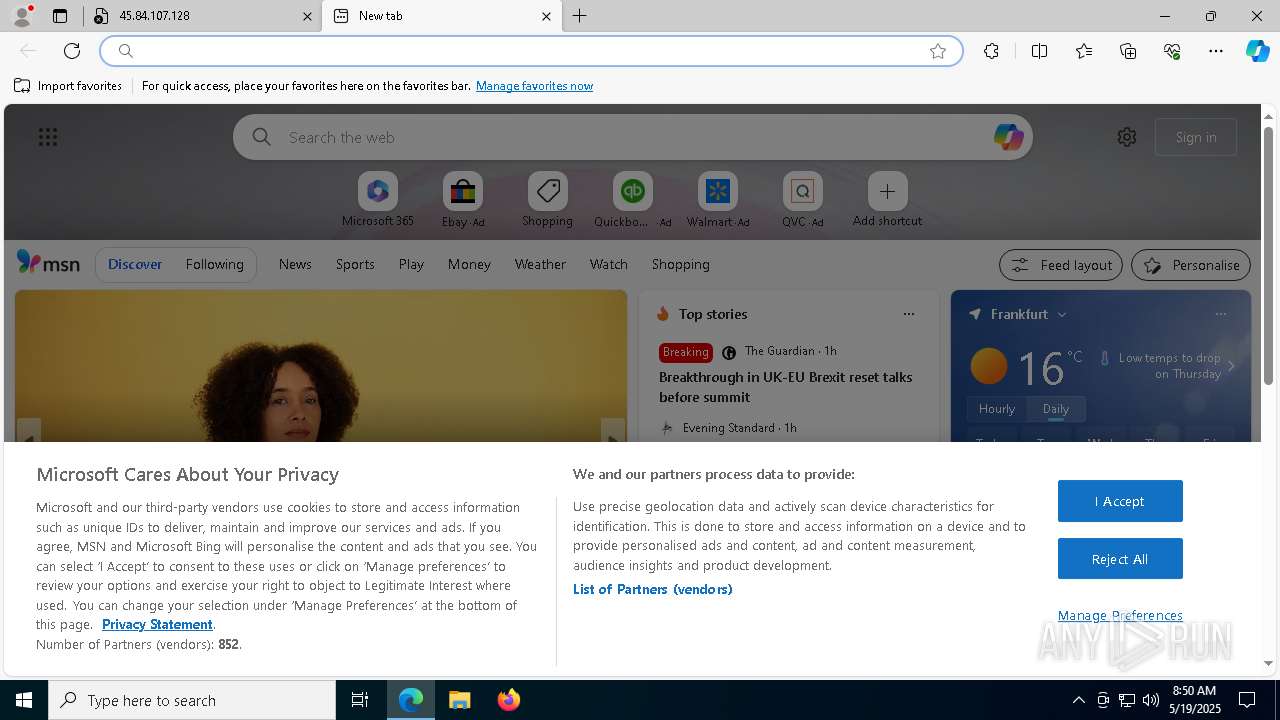This screenshot has height=720, width=1280.
Task: Focus the browser address bar
Action: point(530,51)
